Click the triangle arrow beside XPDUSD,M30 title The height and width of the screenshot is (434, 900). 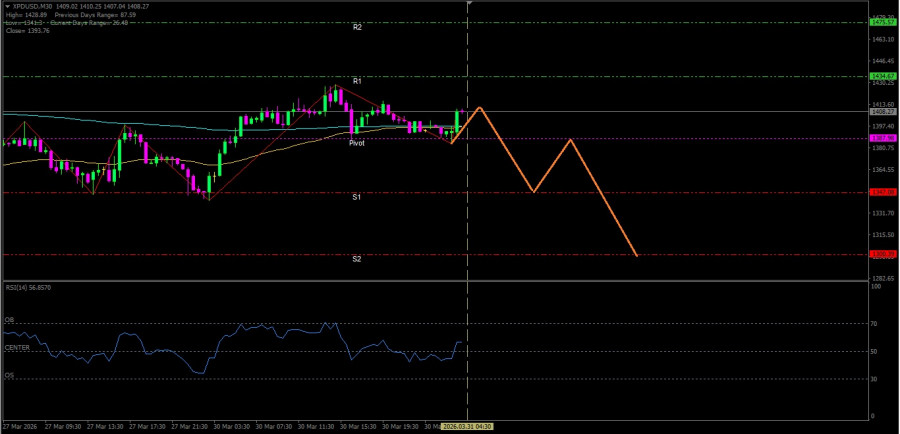click(x=8, y=6)
